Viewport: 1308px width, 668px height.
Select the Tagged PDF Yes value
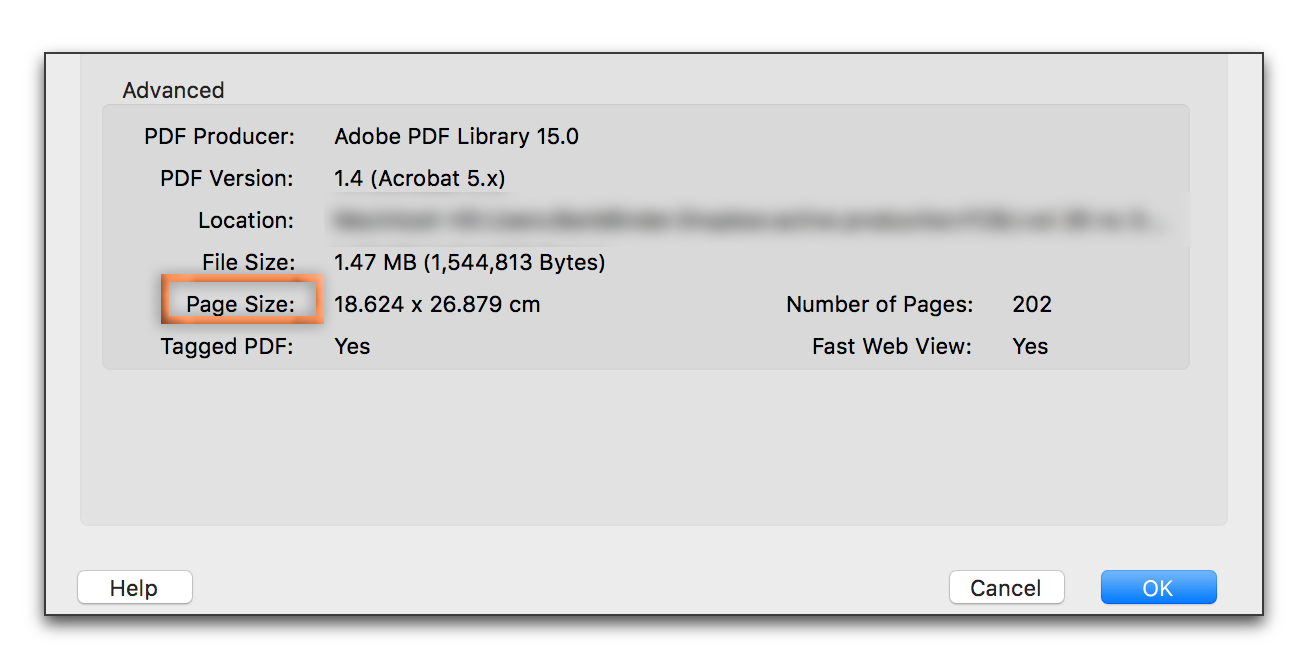352,346
